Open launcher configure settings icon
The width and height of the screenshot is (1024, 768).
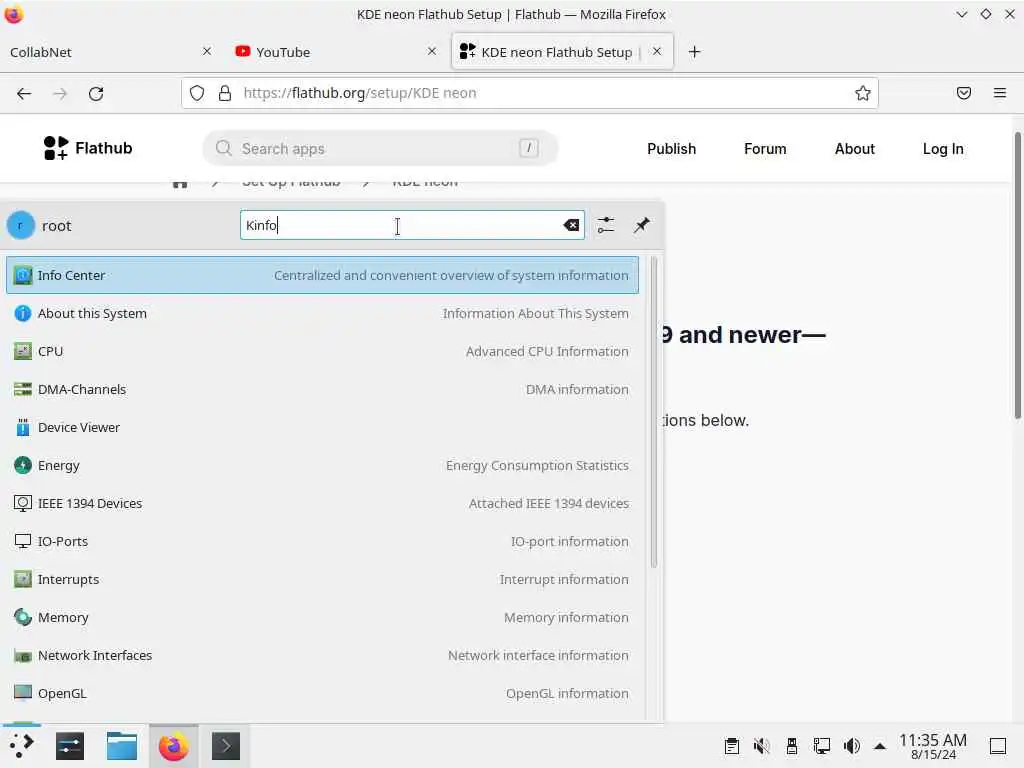pos(605,225)
